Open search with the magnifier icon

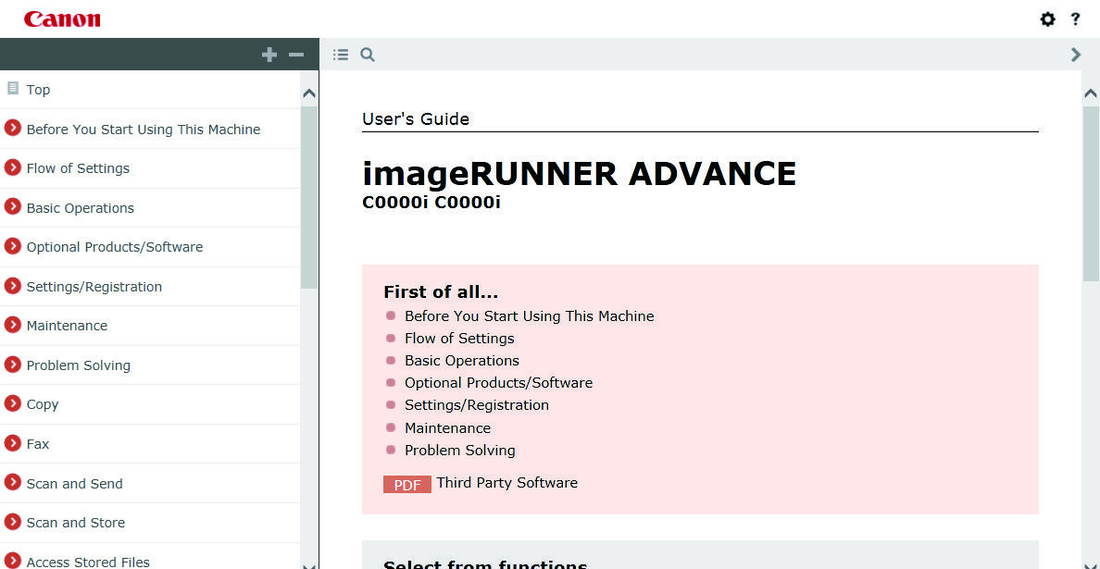tap(368, 54)
